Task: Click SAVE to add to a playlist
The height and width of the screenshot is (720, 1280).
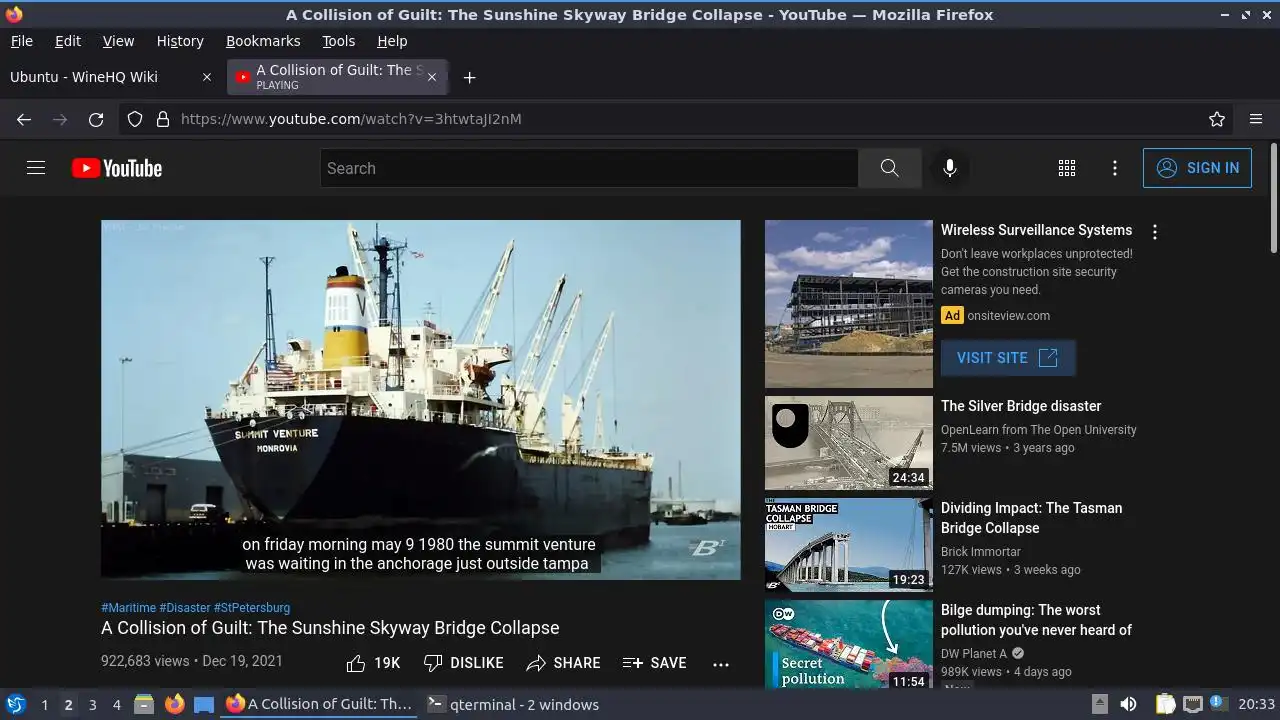Action: [655, 663]
